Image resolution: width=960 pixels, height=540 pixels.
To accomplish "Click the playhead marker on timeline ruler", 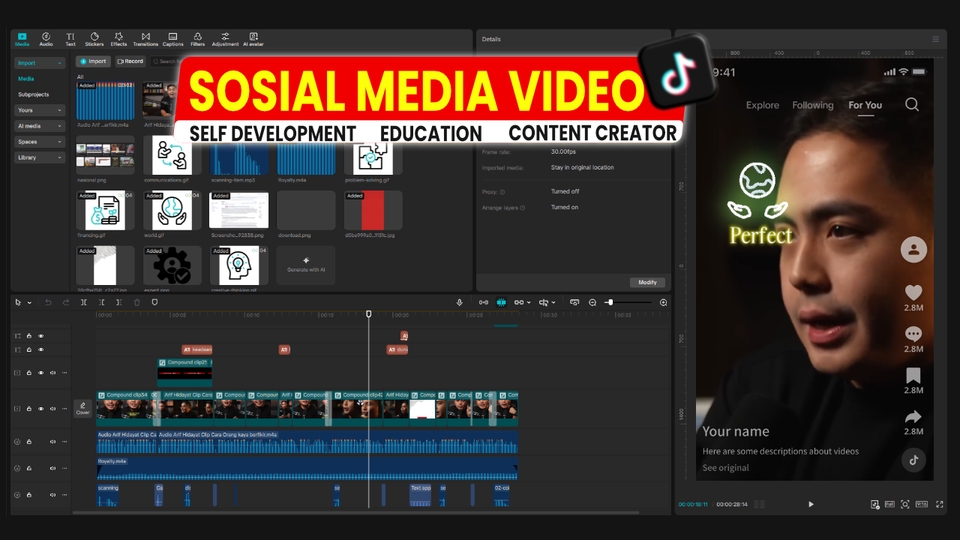I will (369, 314).
